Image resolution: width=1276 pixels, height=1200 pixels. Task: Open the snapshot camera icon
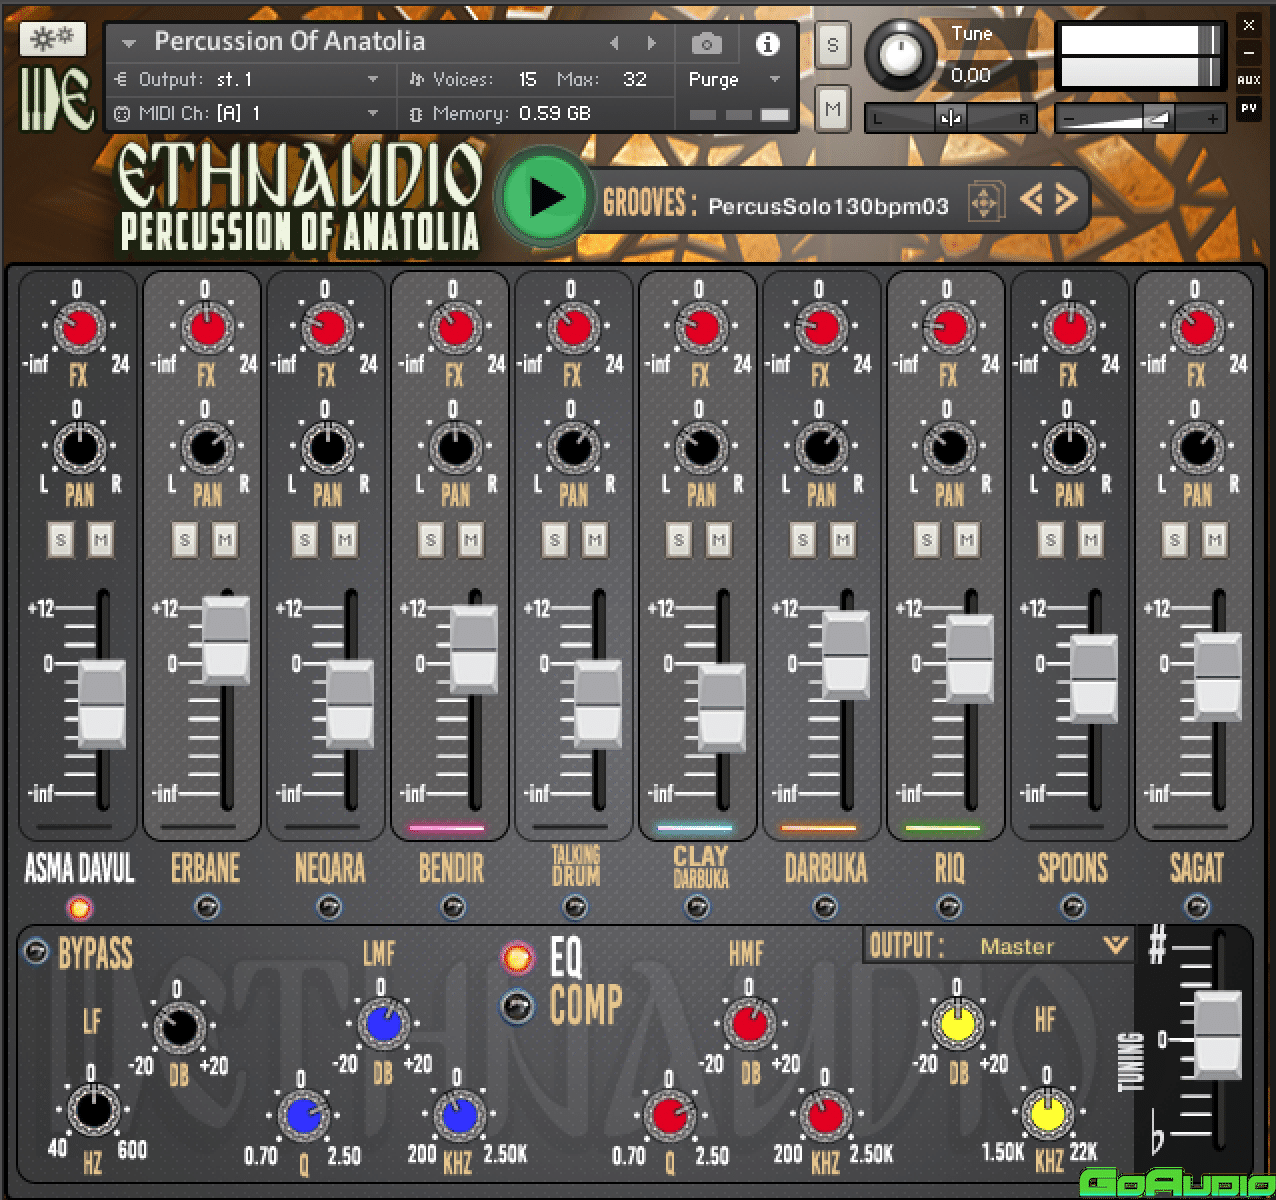(706, 44)
